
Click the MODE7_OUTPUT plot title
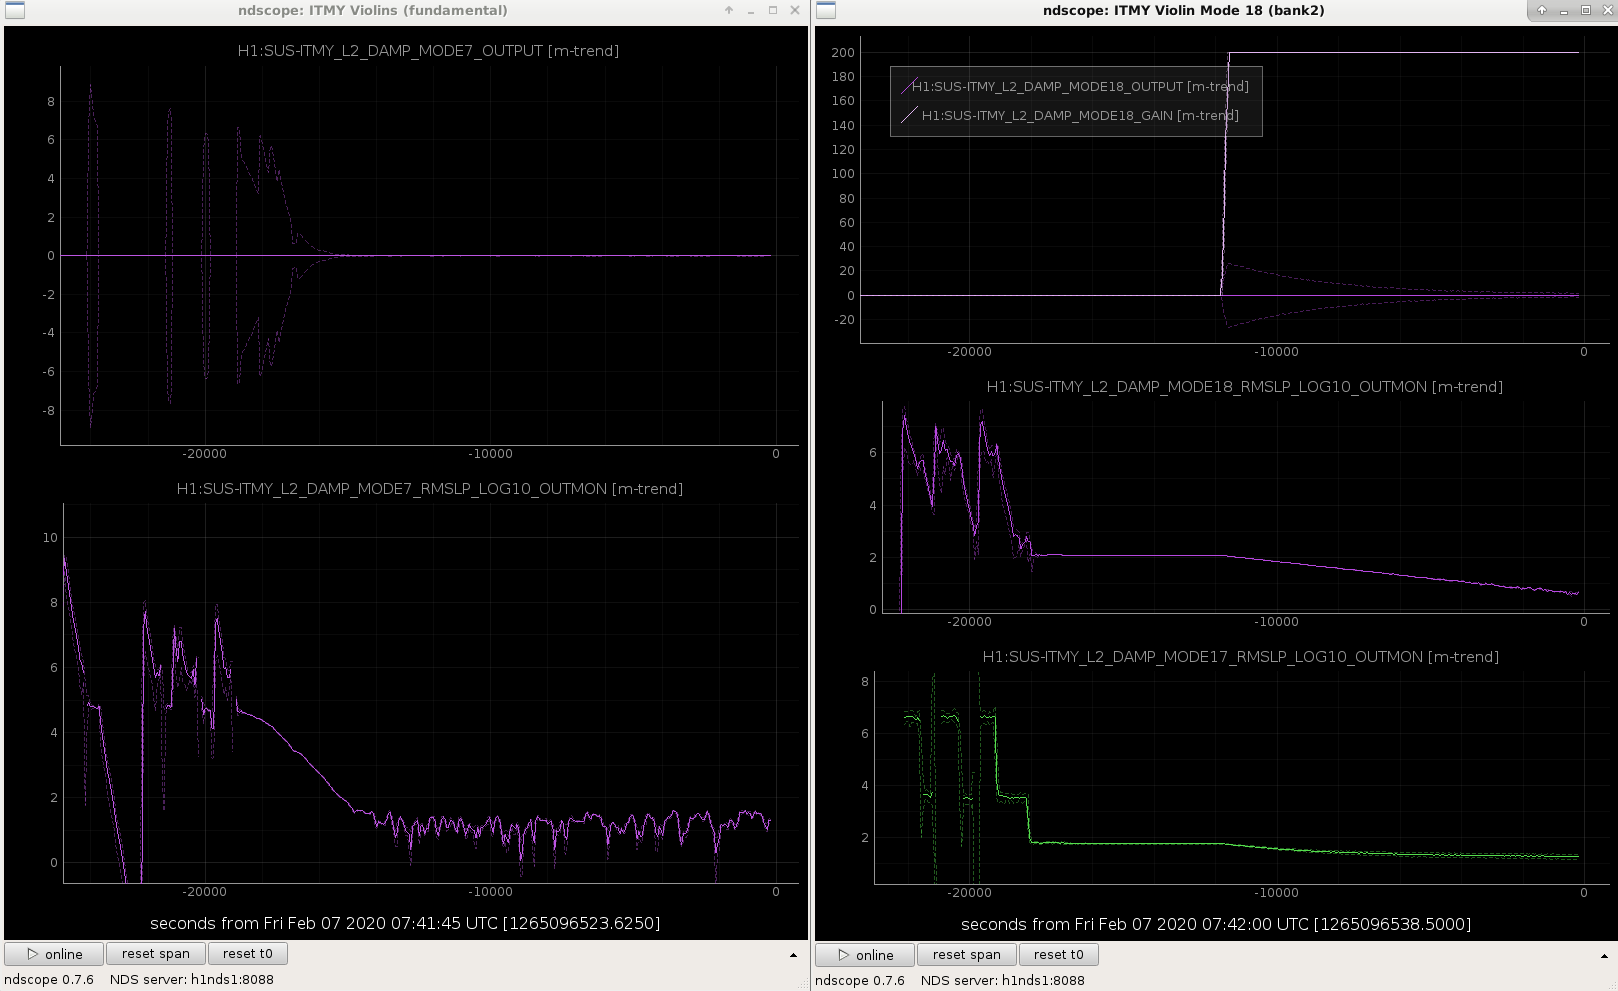click(x=428, y=51)
